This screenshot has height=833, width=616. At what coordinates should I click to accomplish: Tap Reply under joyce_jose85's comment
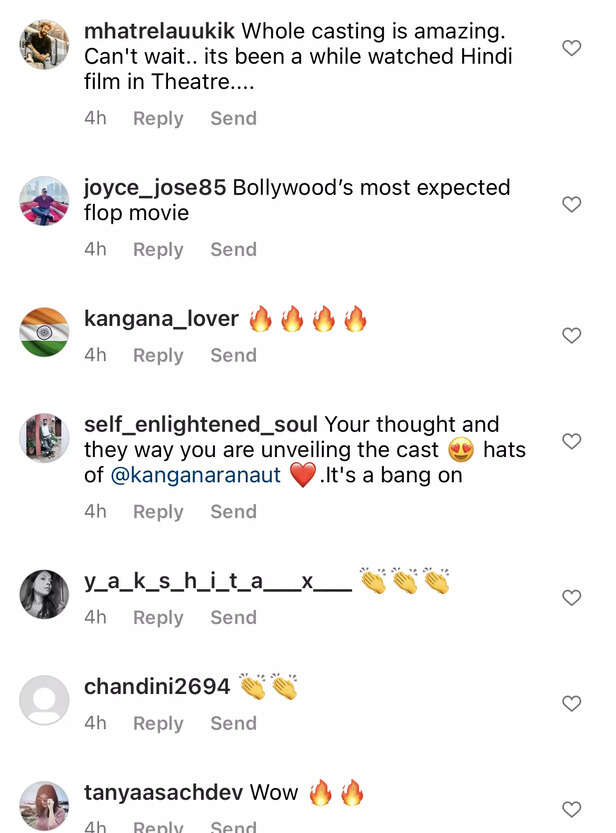tap(157, 249)
